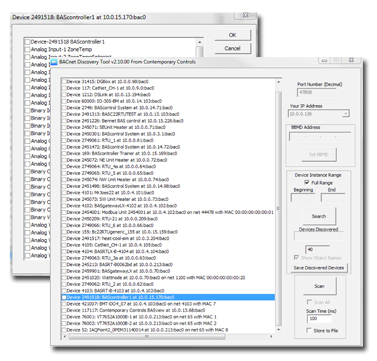
Task: Click the Scan button
Action: click(319, 286)
